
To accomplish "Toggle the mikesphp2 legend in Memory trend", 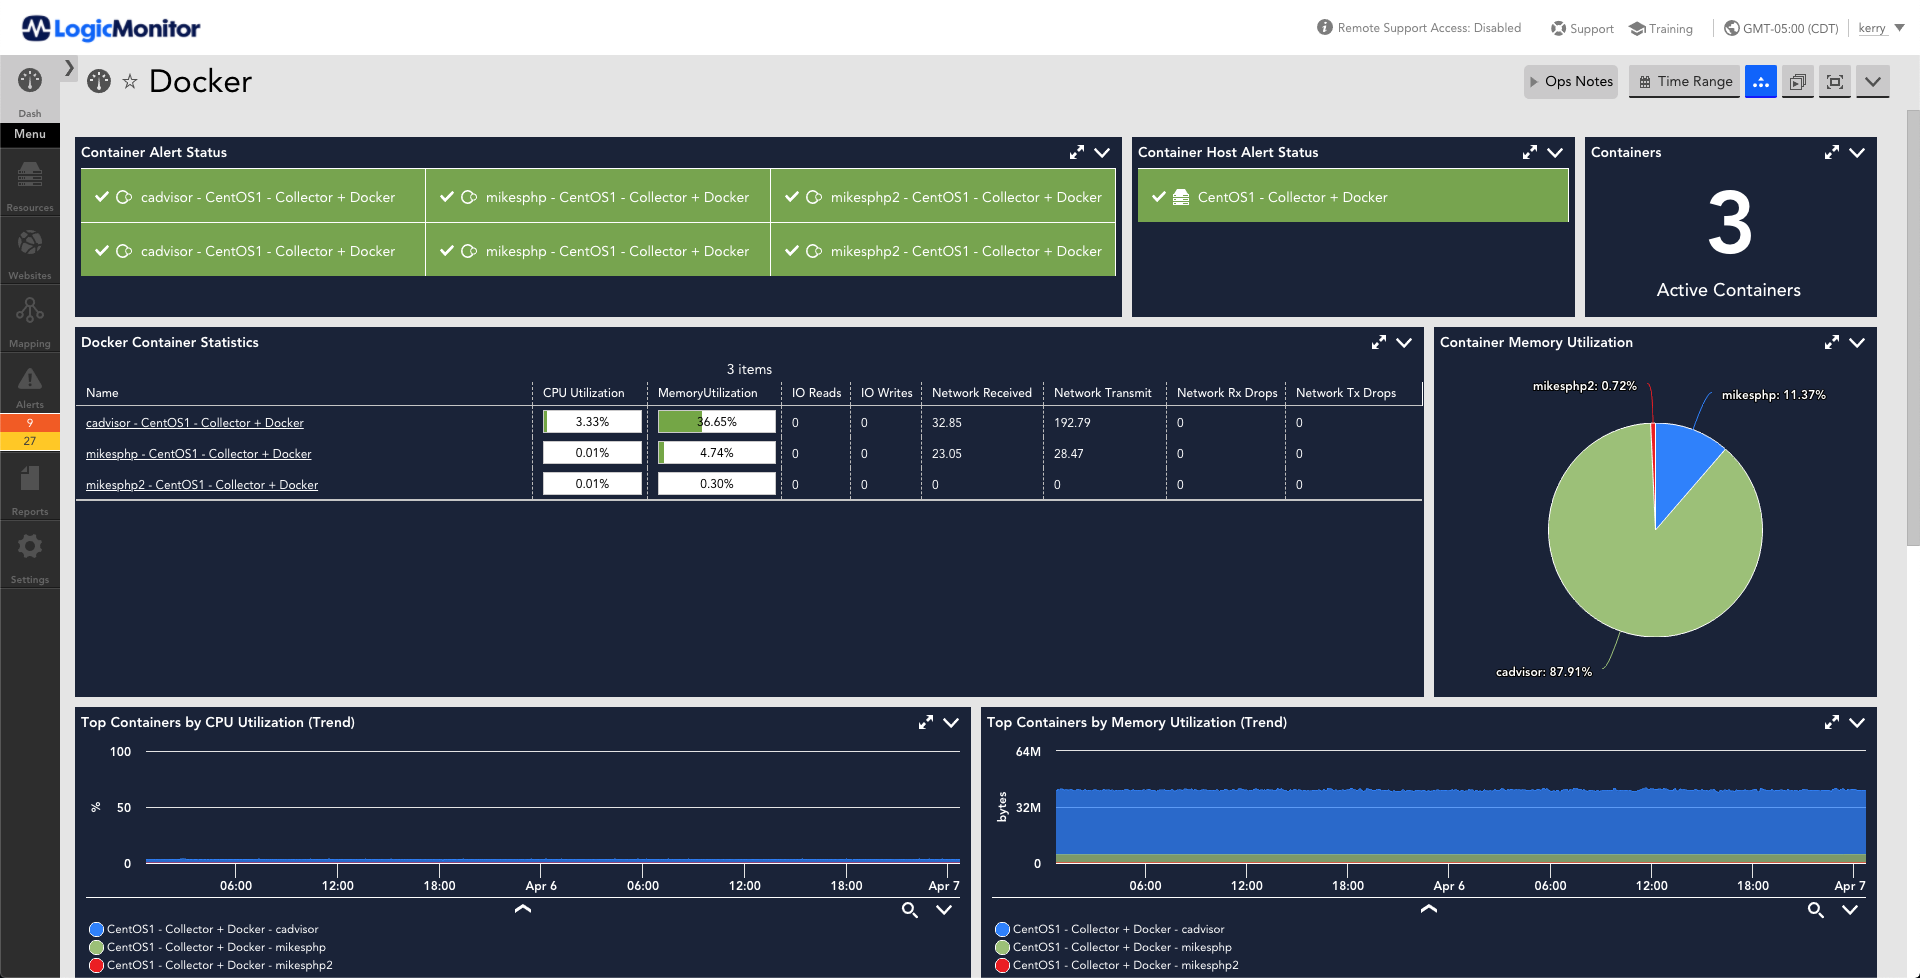I will (x=1002, y=965).
